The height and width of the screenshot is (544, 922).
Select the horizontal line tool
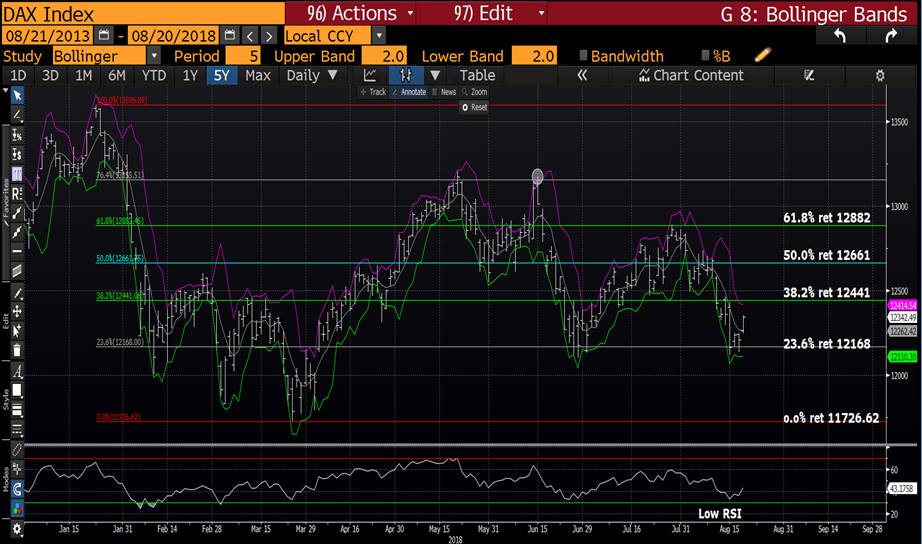pos(17,251)
